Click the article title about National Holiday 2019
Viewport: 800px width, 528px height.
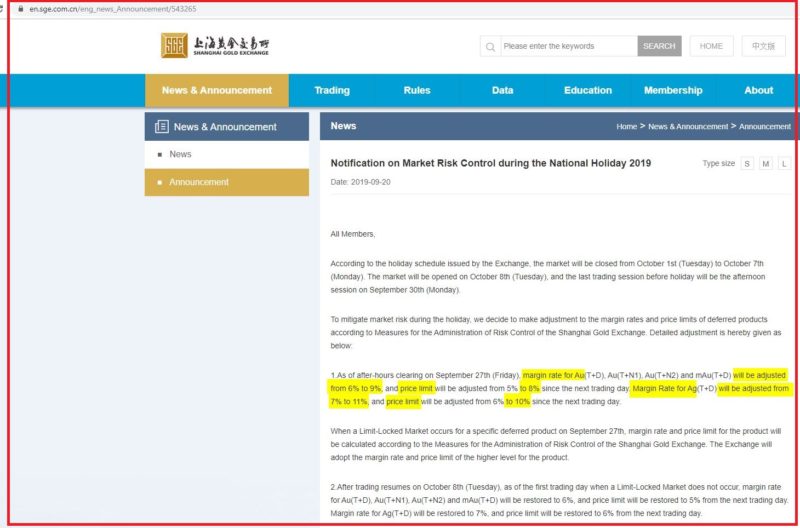pyautogui.click(x=491, y=163)
